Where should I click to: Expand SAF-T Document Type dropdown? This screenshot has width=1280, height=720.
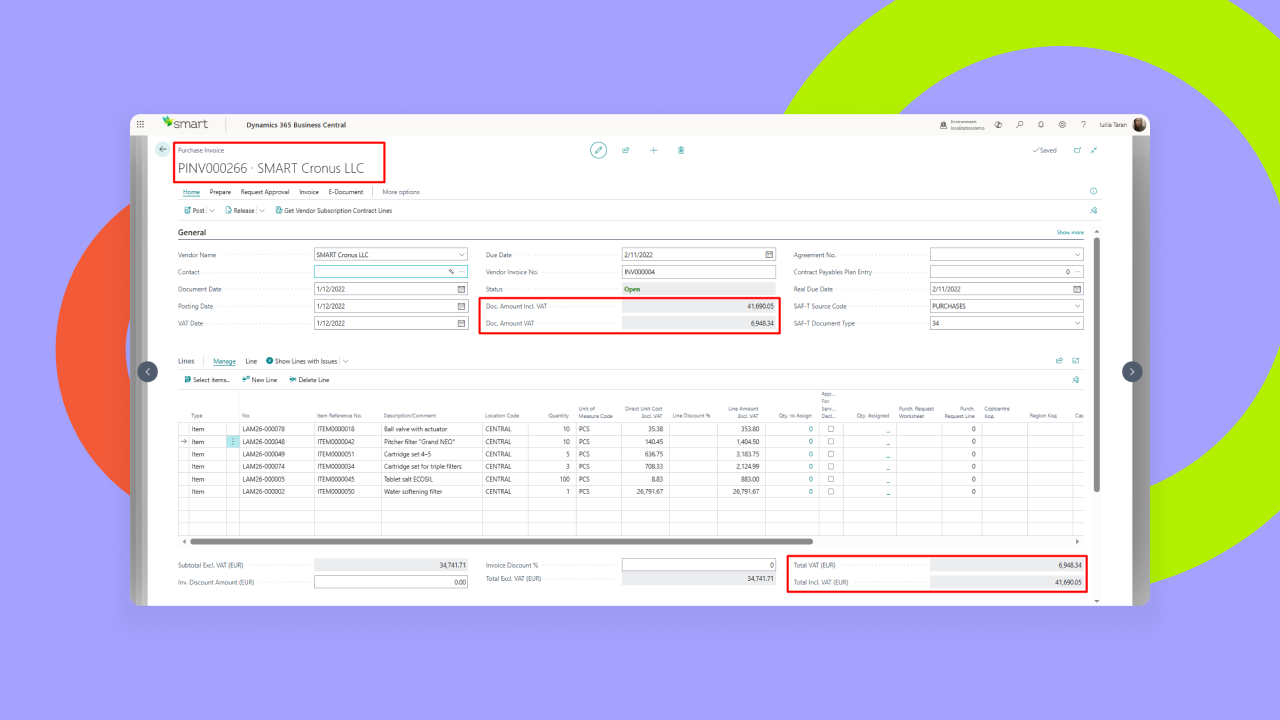pyautogui.click(x=1077, y=324)
